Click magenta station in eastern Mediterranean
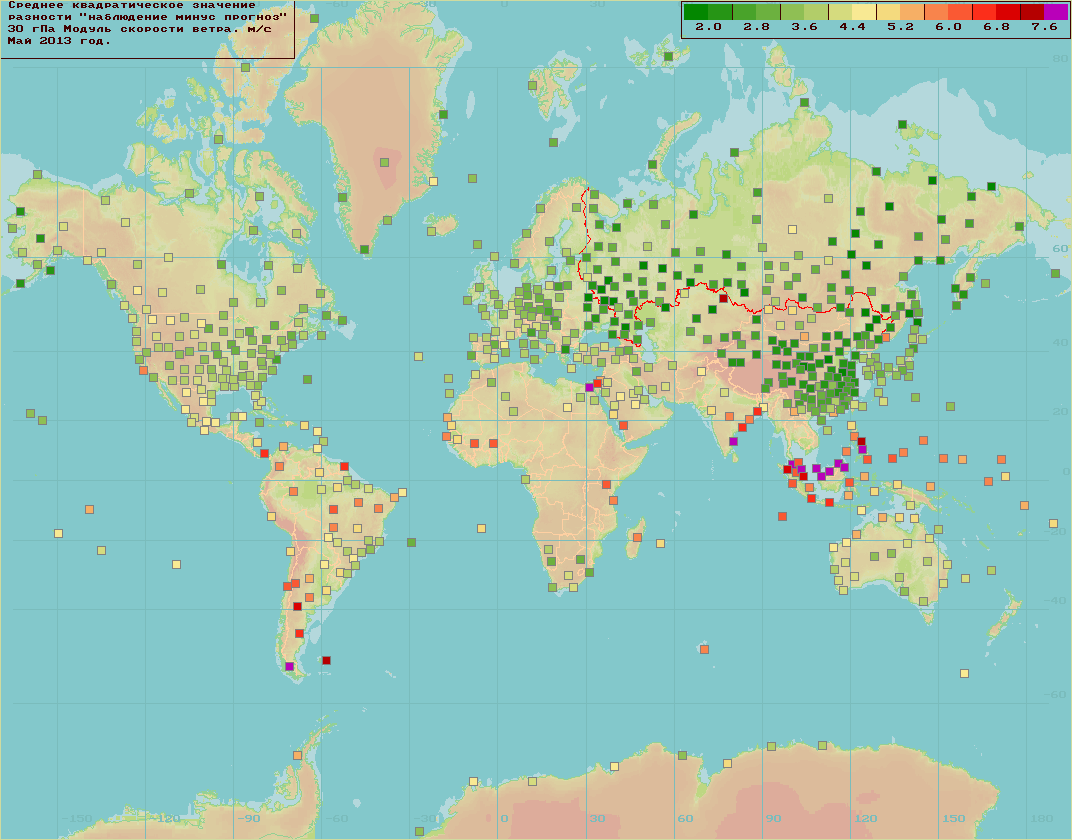The width and height of the screenshot is (1072, 840). (589, 388)
